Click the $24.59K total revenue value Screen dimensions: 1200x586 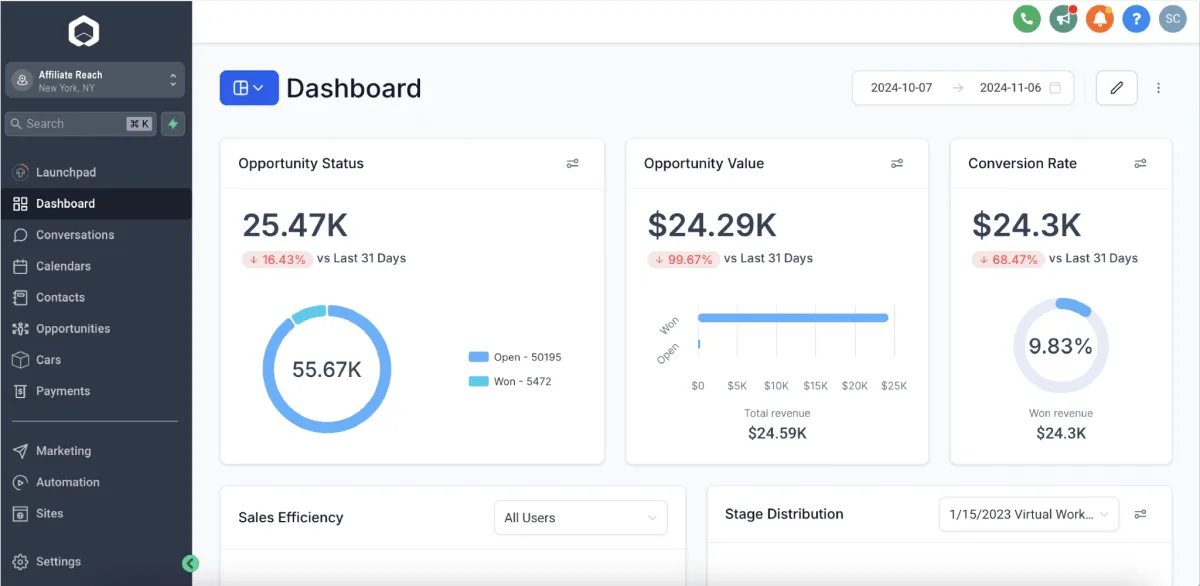[777, 433]
